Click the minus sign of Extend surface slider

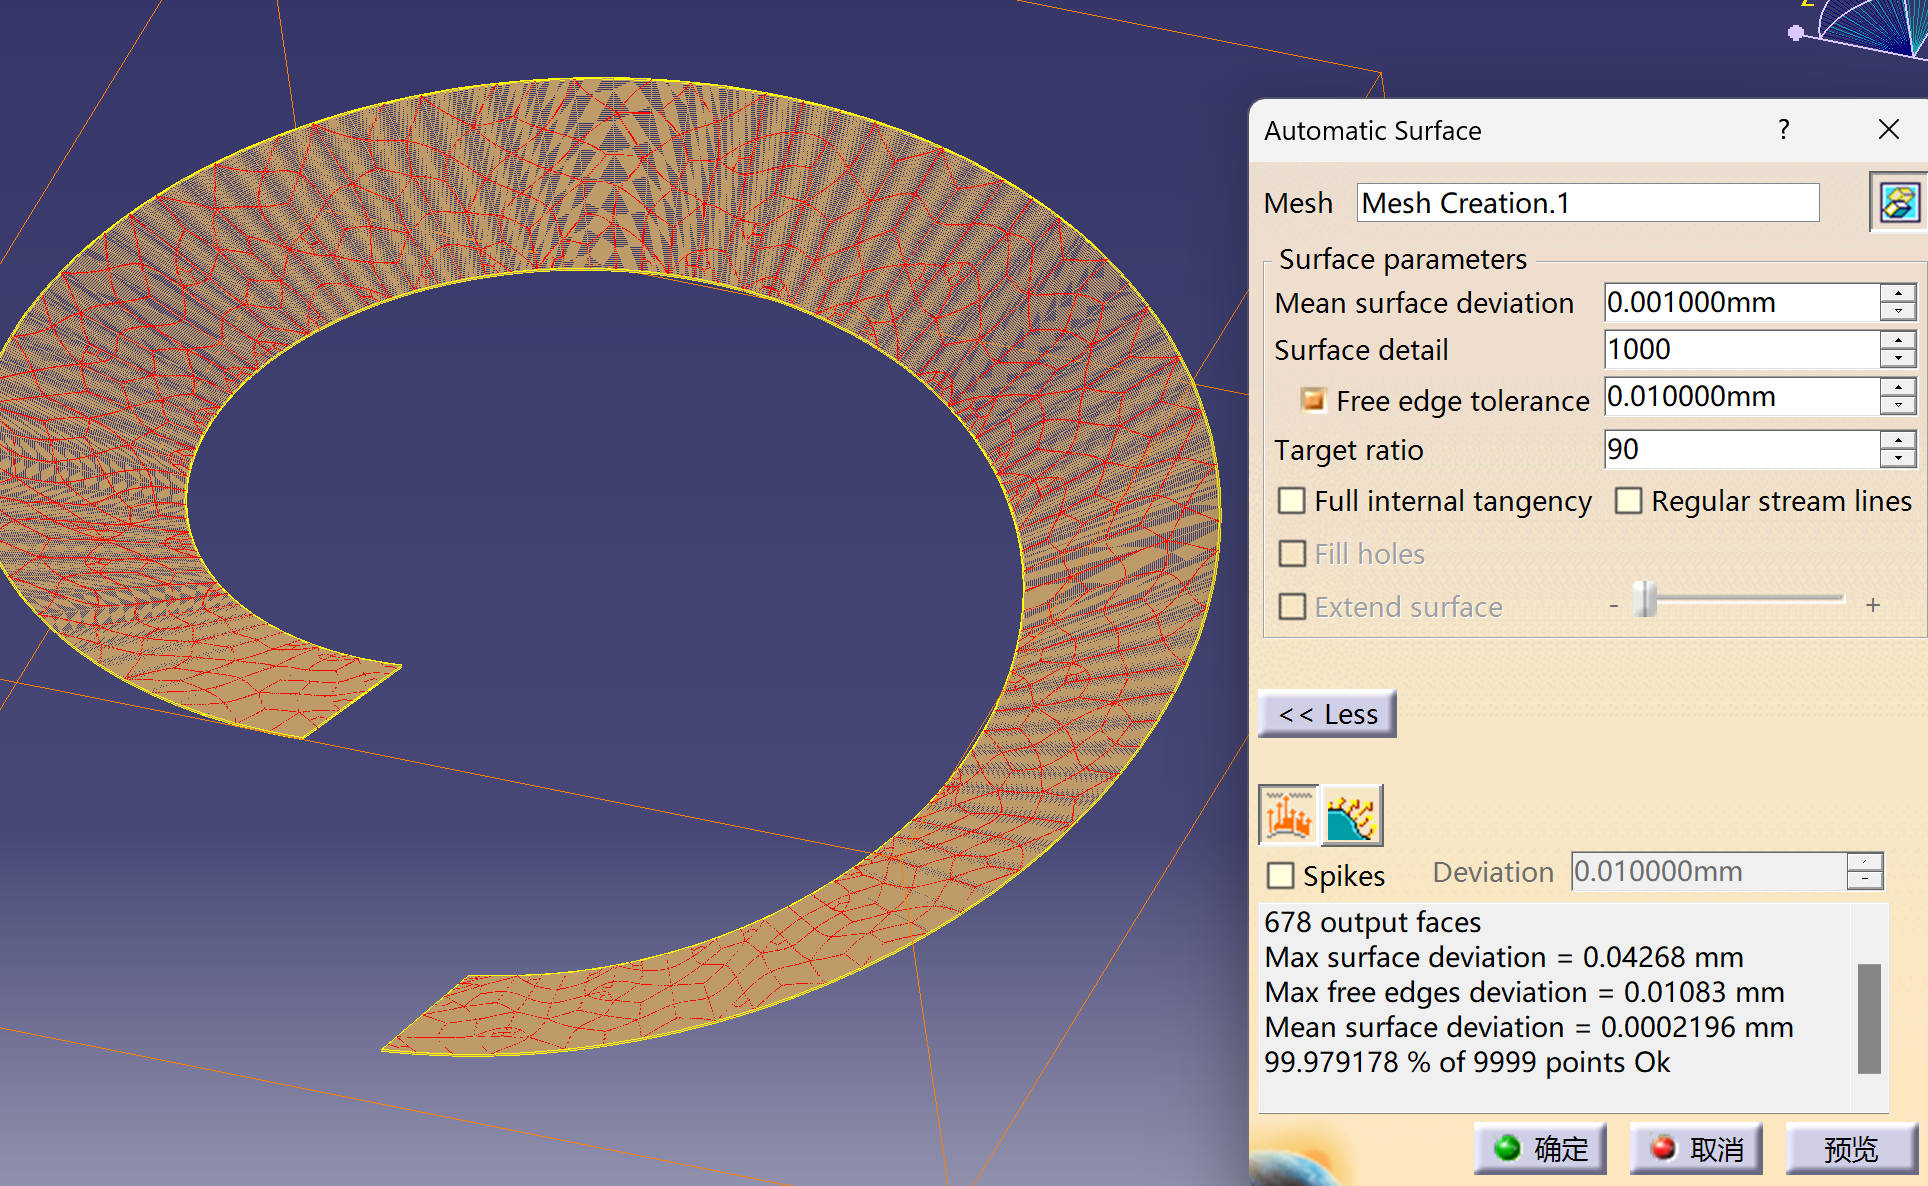tap(1613, 605)
